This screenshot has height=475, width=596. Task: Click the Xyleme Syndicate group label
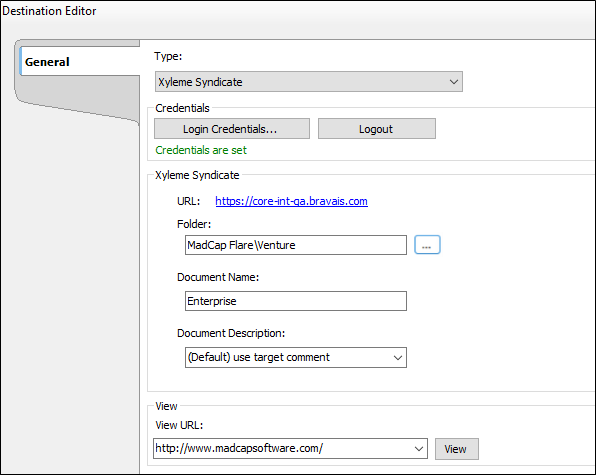[x=197, y=175]
